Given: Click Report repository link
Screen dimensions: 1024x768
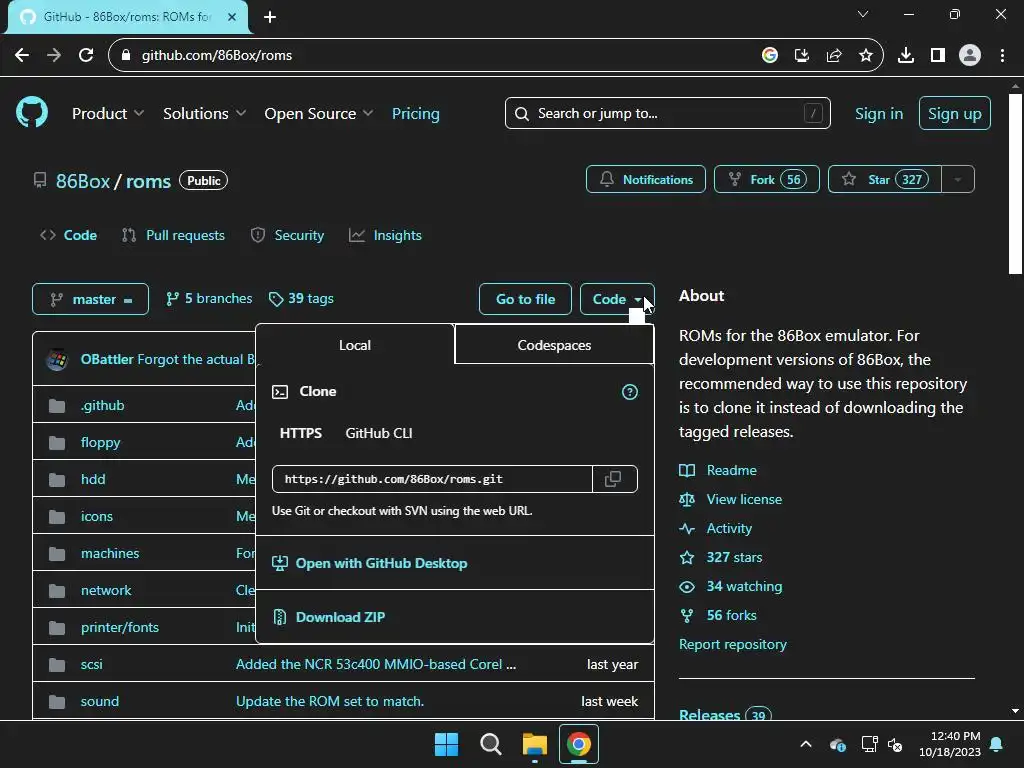Looking at the screenshot, I should pyautogui.click(x=733, y=645).
